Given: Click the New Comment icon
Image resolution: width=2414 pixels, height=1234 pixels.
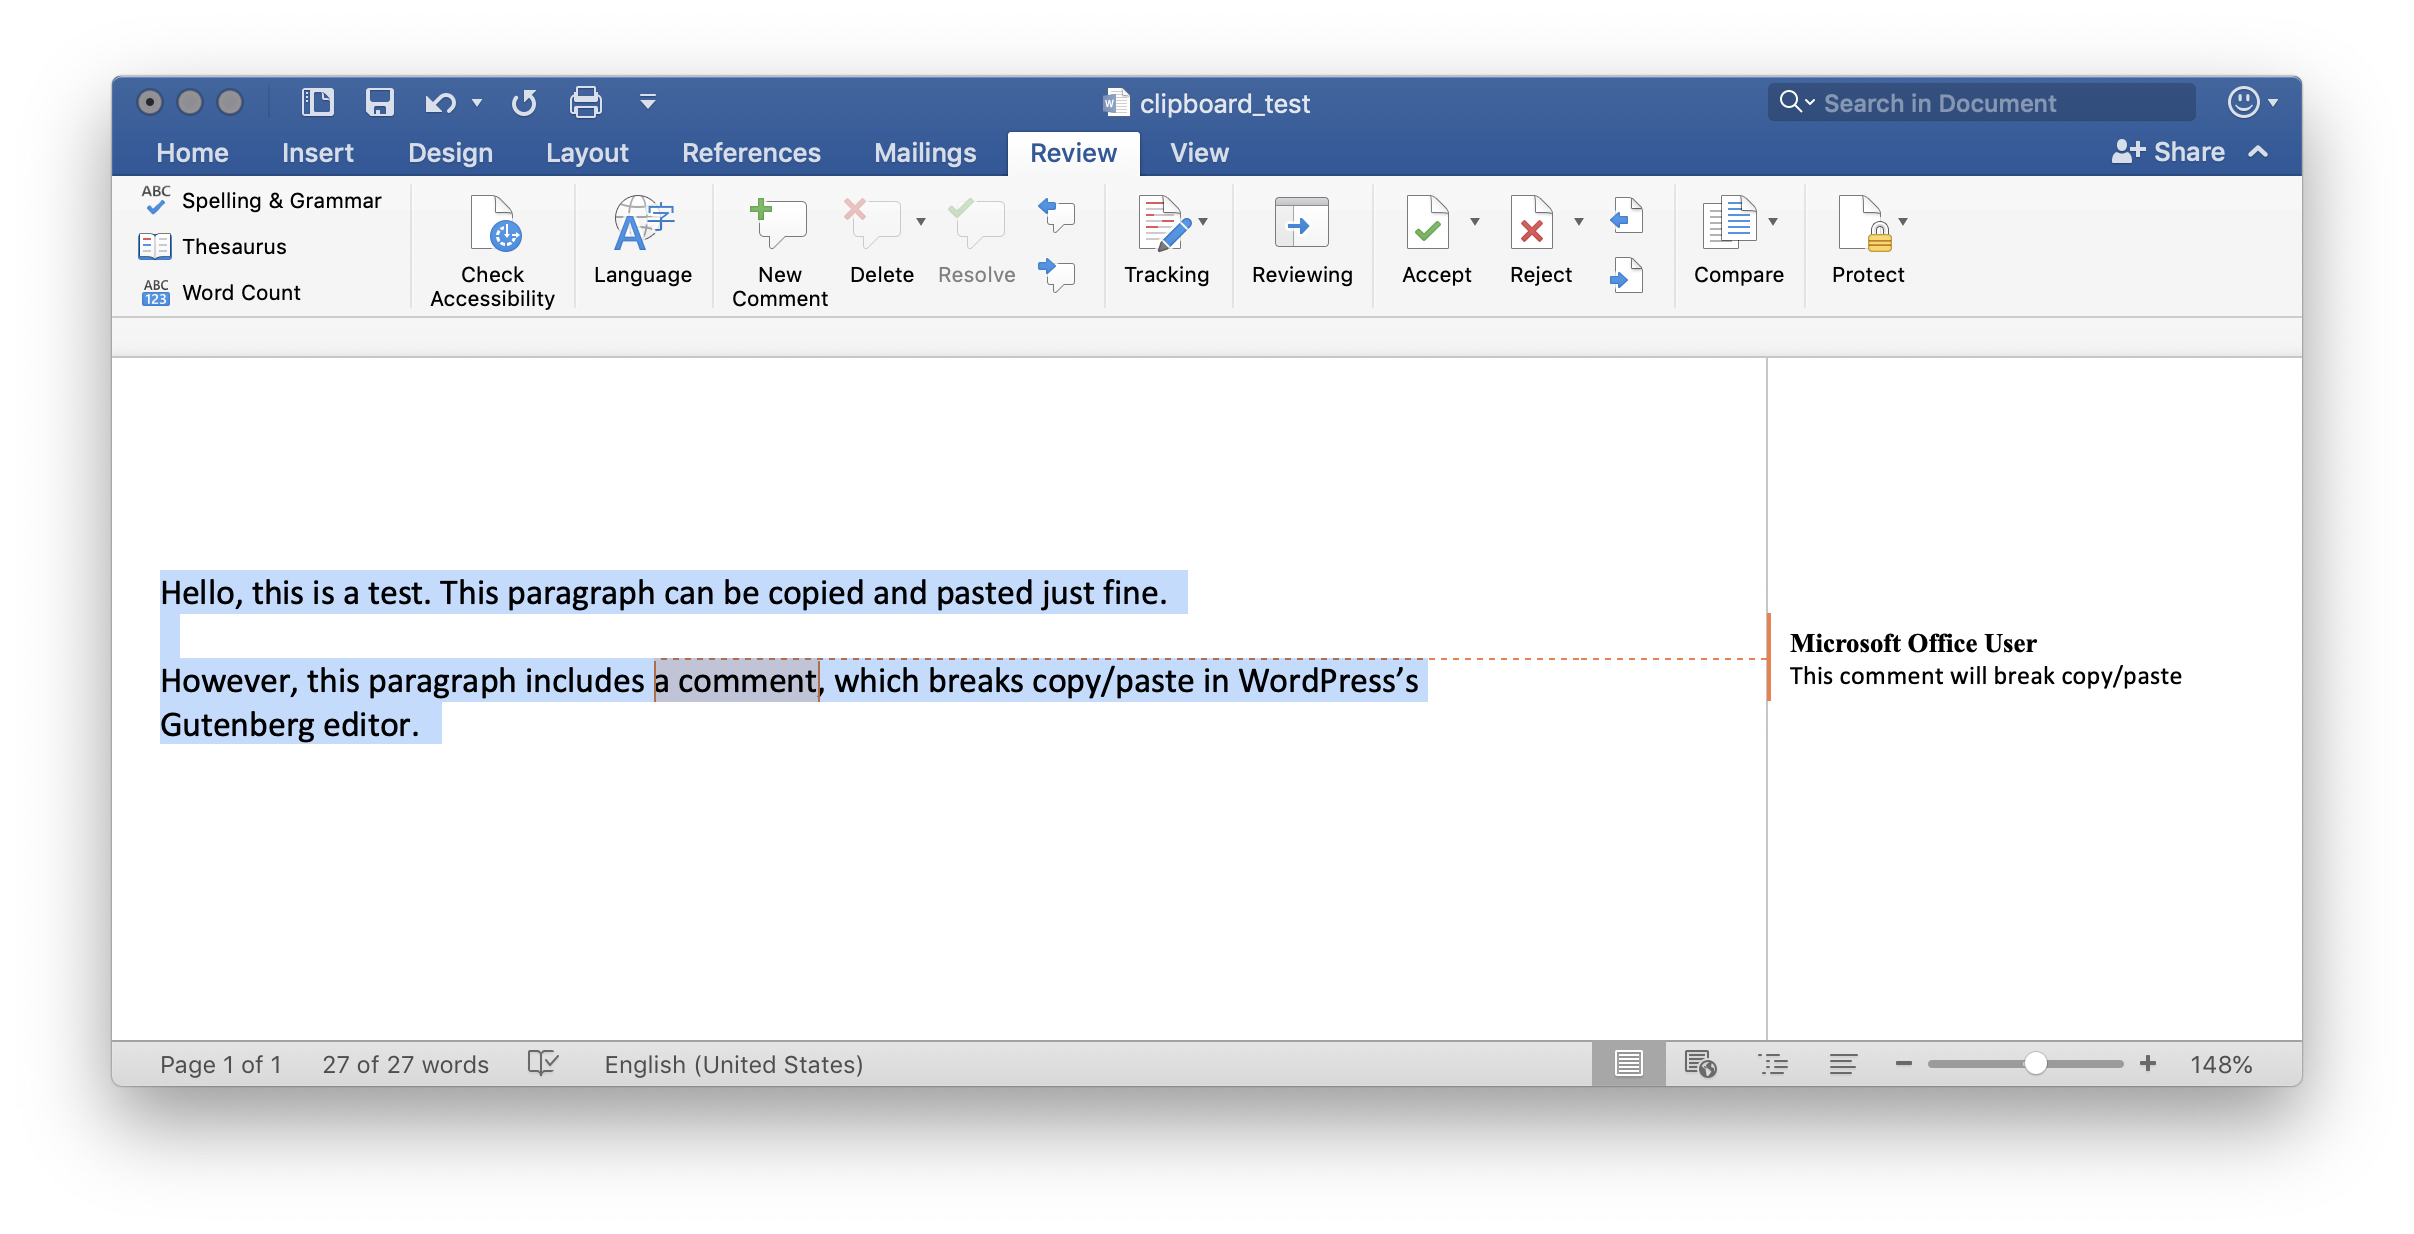Looking at the screenshot, I should [x=779, y=224].
